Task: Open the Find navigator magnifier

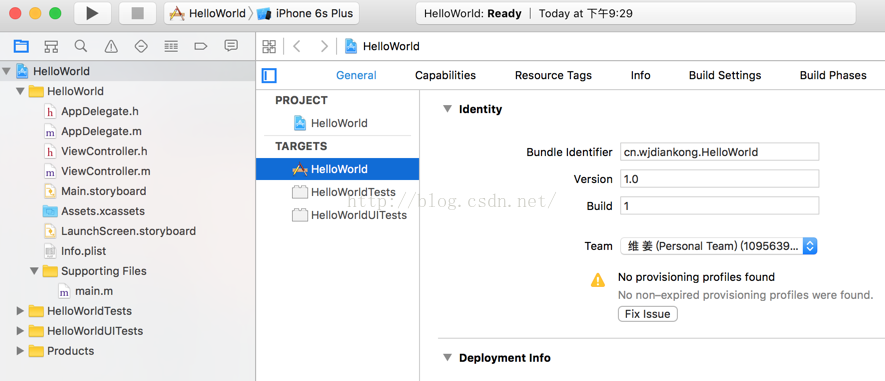Action: [x=81, y=46]
